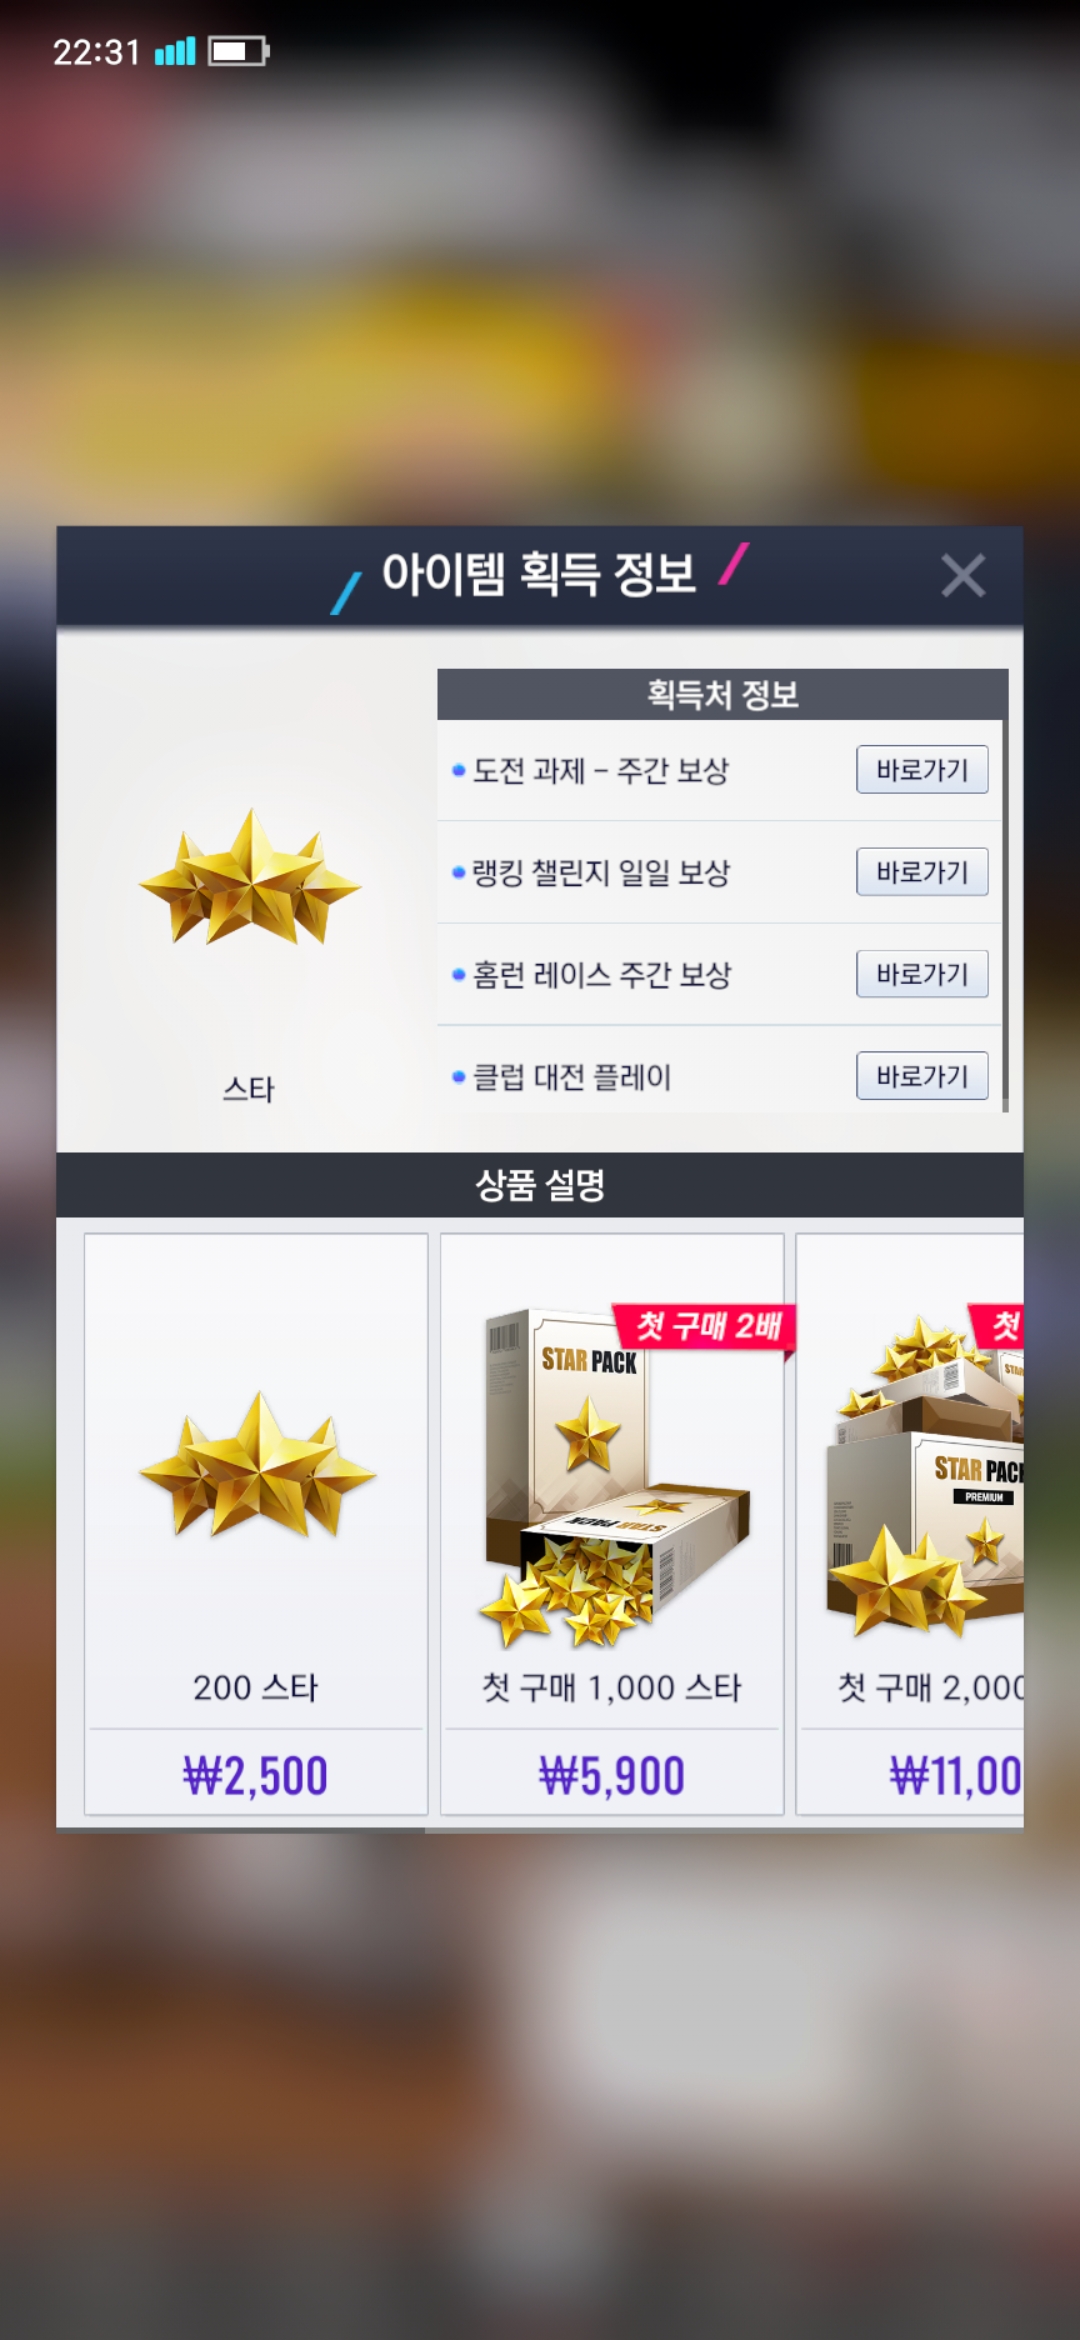Select the 200 스타 product stars image
Viewport: 1080px width, 2340px height.
257,1465
